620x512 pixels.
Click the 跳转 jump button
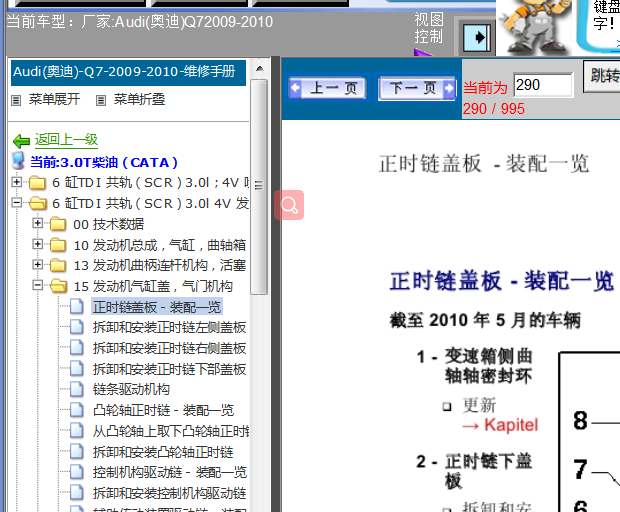[602, 76]
